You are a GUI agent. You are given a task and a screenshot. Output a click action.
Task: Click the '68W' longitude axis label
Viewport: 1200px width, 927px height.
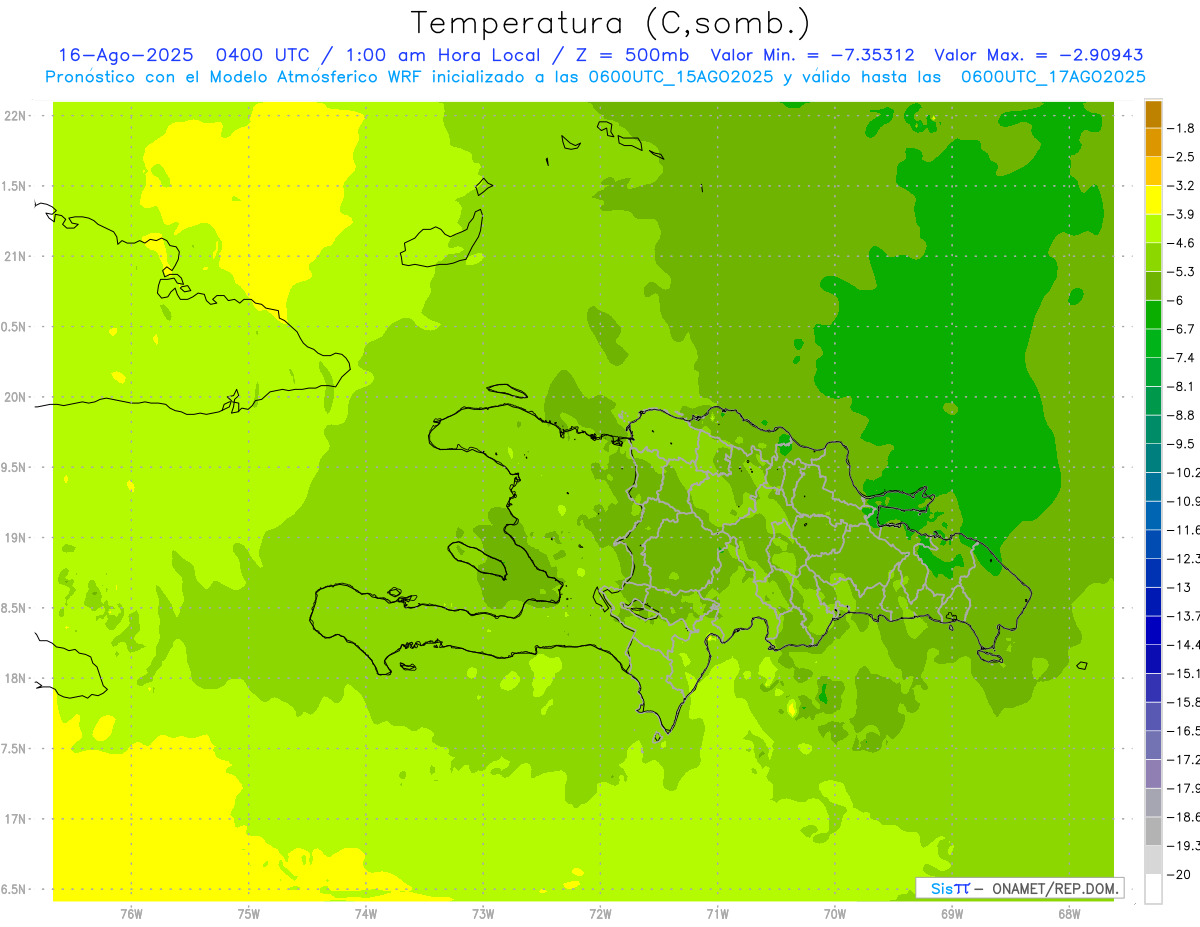1069,913
